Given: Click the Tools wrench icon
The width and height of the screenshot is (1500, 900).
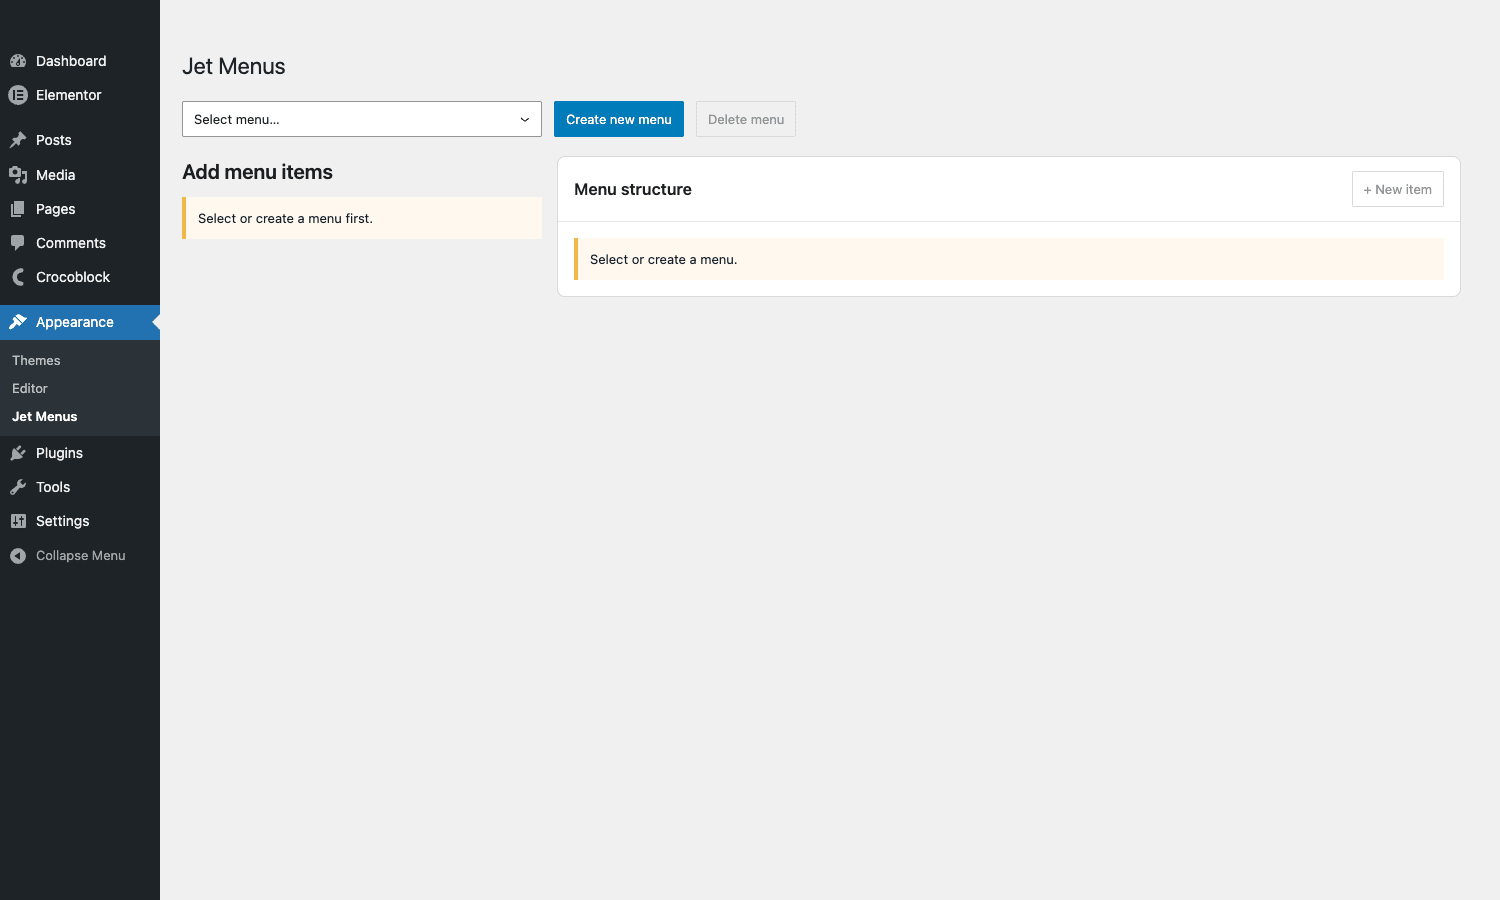Looking at the screenshot, I should (18, 487).
